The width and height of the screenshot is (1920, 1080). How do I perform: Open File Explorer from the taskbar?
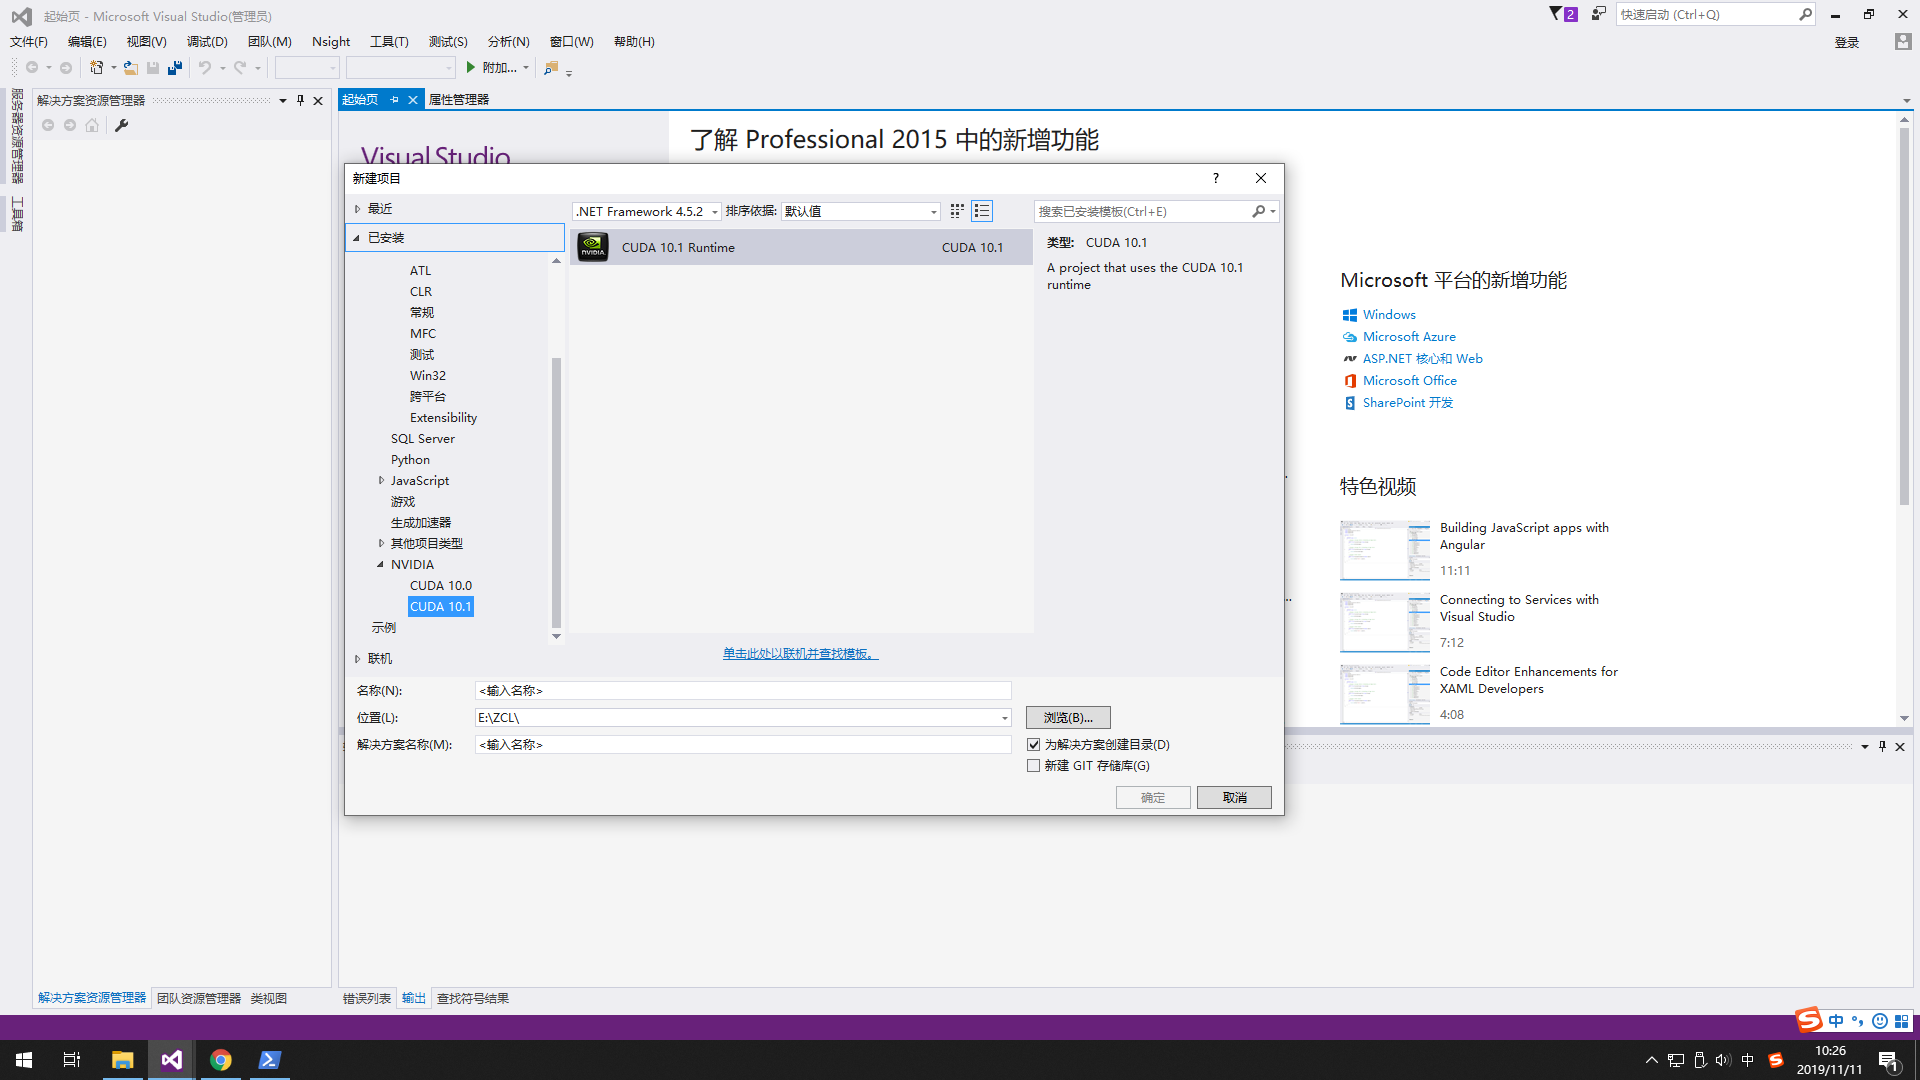click(x=122, y=1060)
